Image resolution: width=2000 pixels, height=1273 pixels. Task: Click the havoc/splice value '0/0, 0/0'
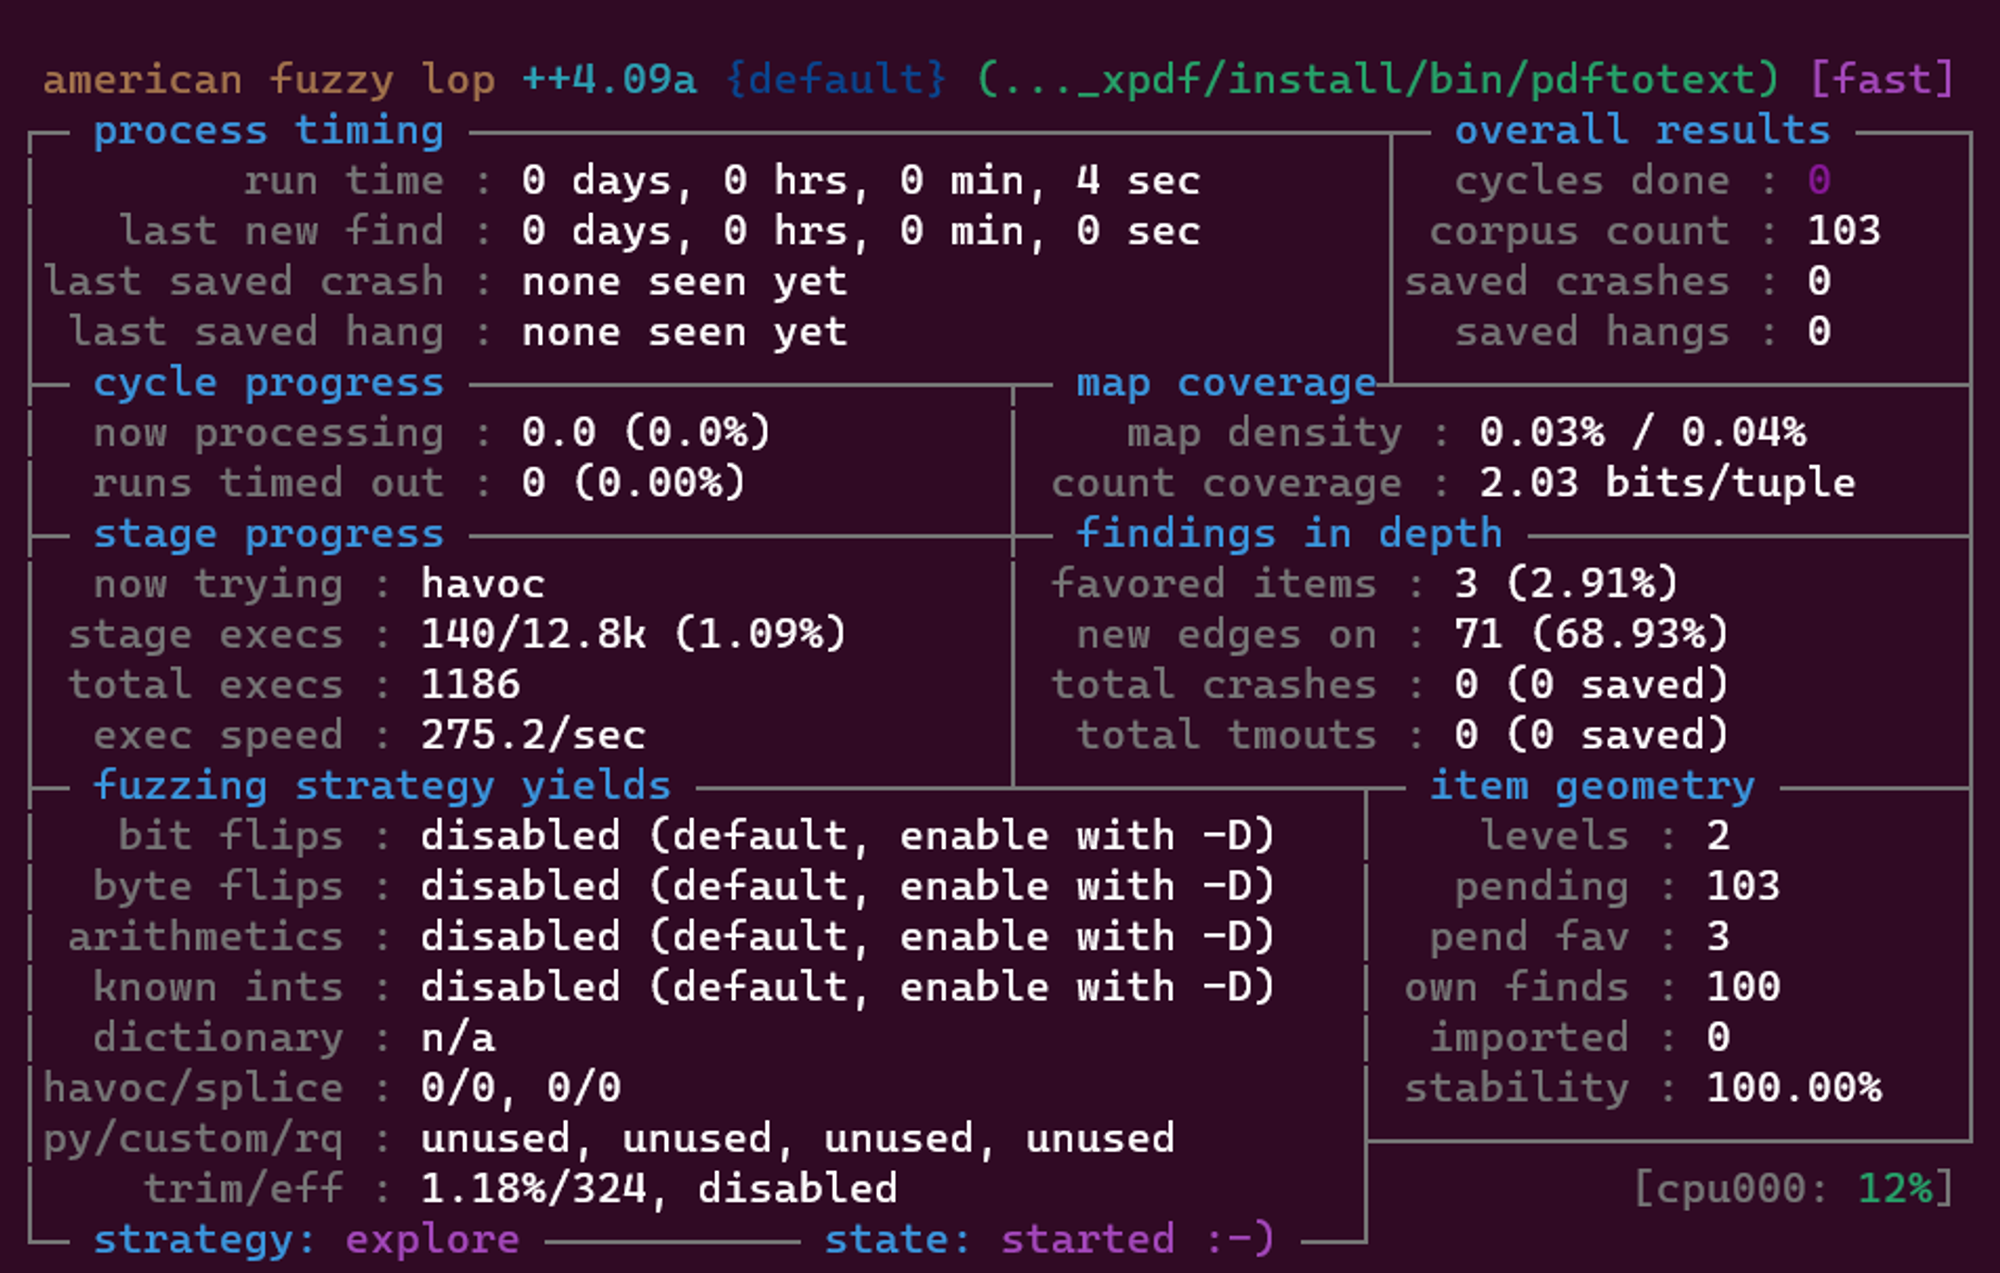(521, 1088)
